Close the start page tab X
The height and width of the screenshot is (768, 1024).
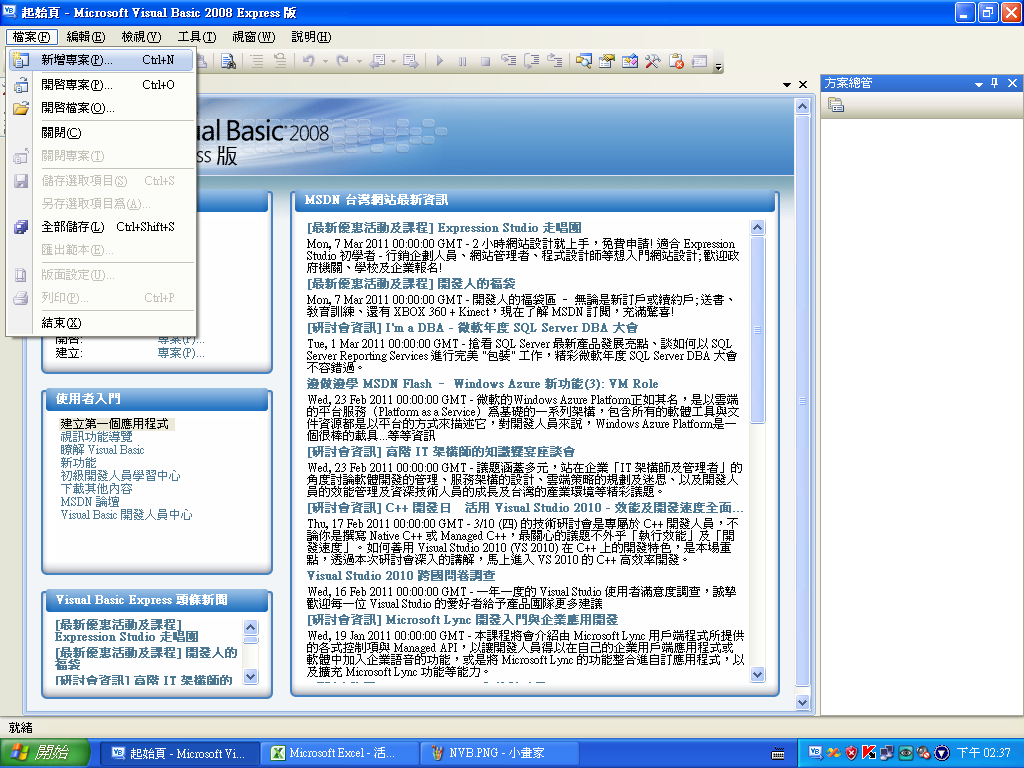click(x=803, y=84)
